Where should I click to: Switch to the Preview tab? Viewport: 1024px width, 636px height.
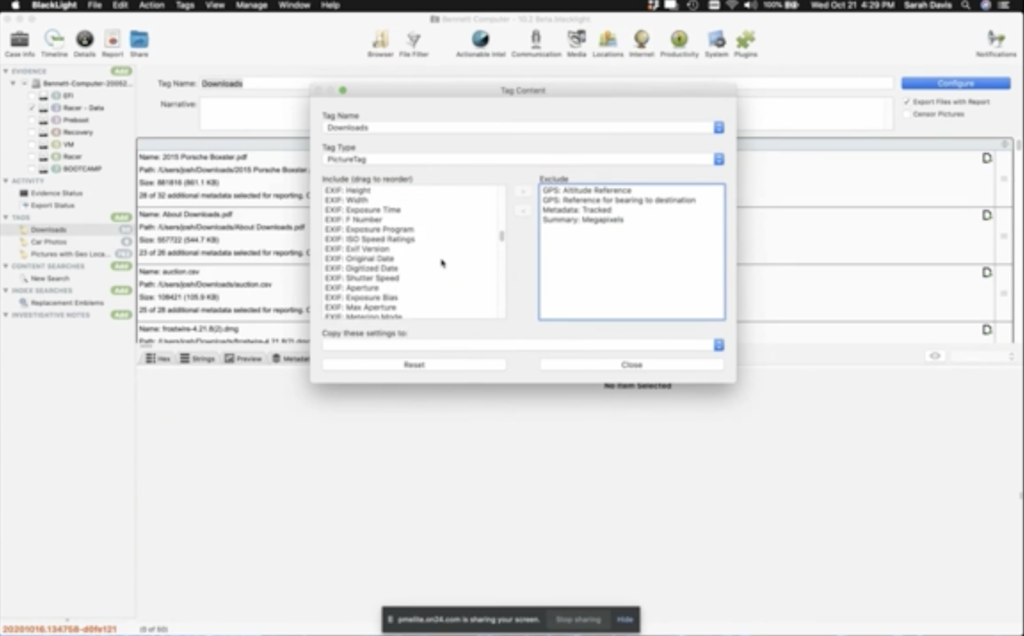(x=244, y=358)
